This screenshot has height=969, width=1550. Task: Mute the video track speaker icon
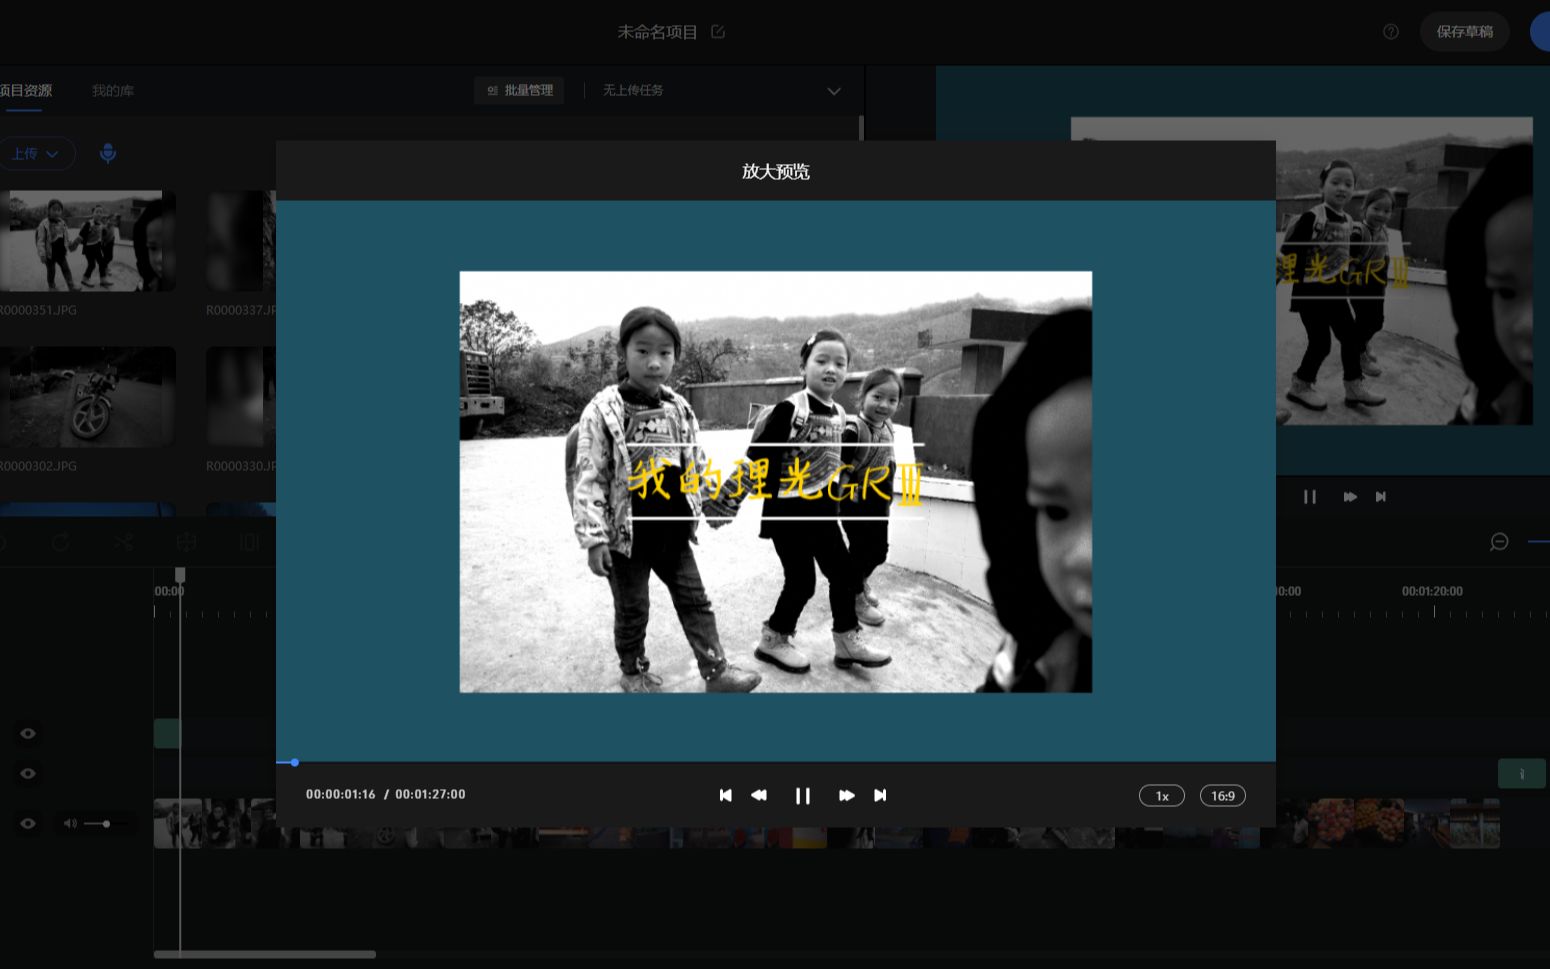tap(70, 824)
